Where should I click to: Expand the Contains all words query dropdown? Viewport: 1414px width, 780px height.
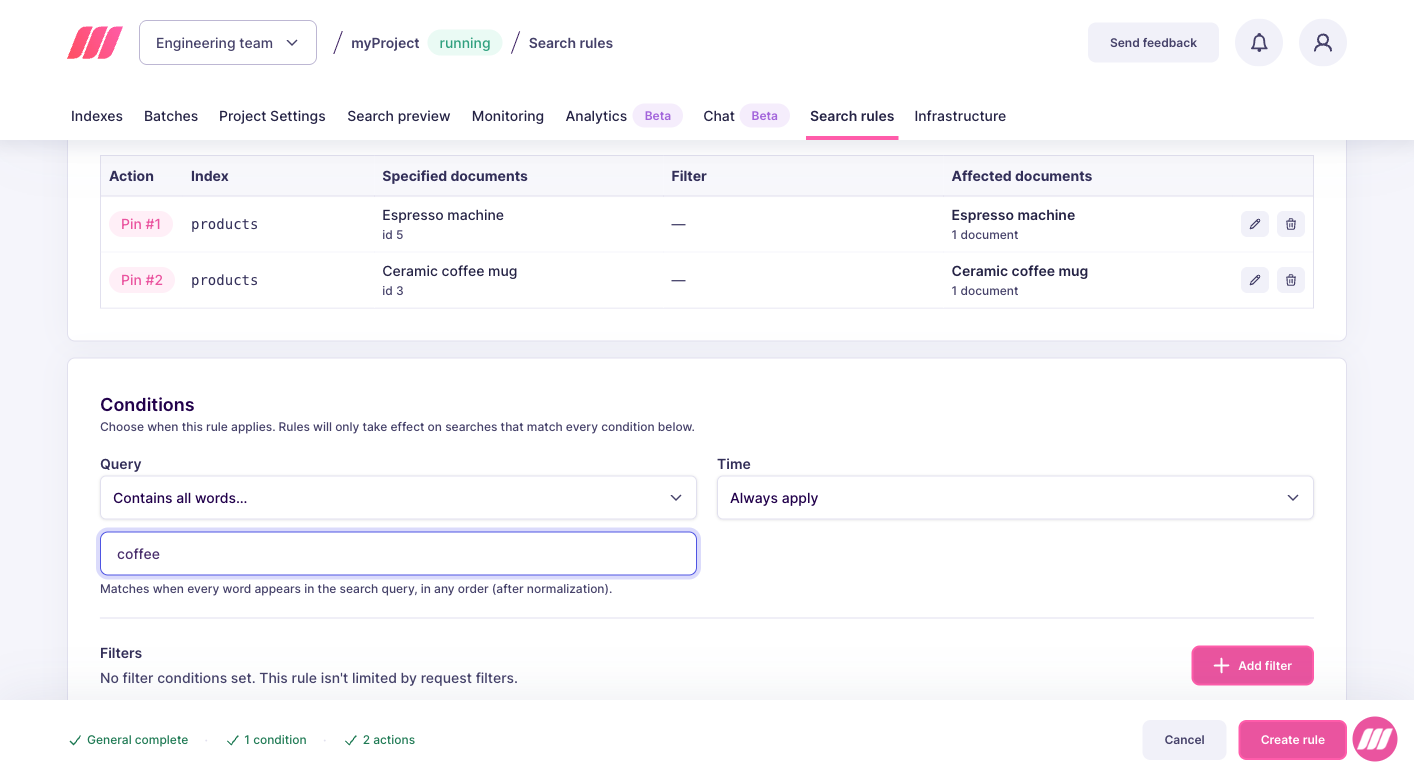398,498
